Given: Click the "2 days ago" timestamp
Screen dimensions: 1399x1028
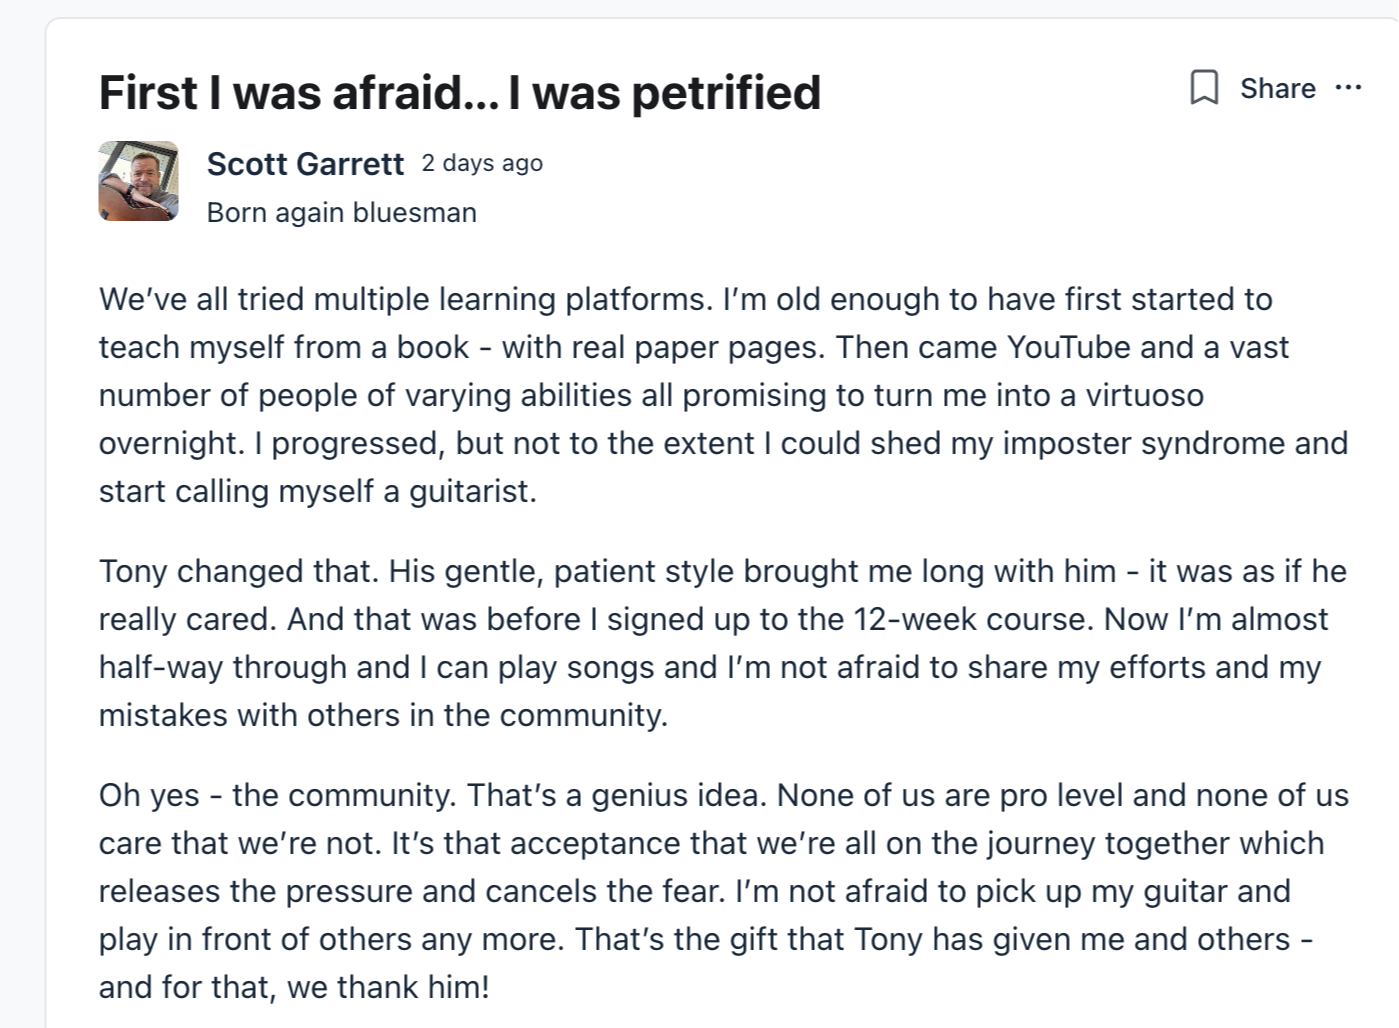Looking at the screenshot, I should pyautogui.click(x=482, y=163).
